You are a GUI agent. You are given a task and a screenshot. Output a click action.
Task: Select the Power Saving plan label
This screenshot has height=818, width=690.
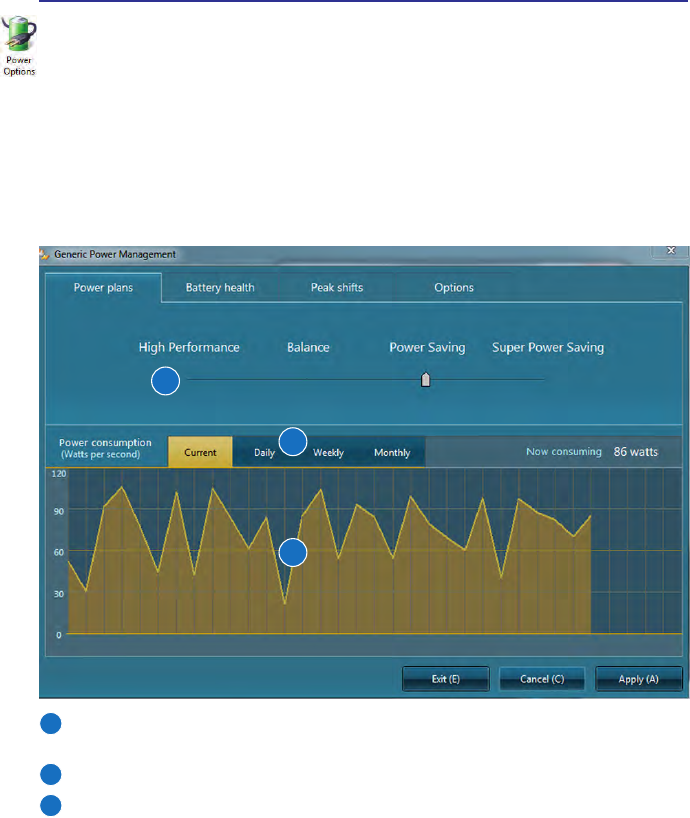[427, 347]
